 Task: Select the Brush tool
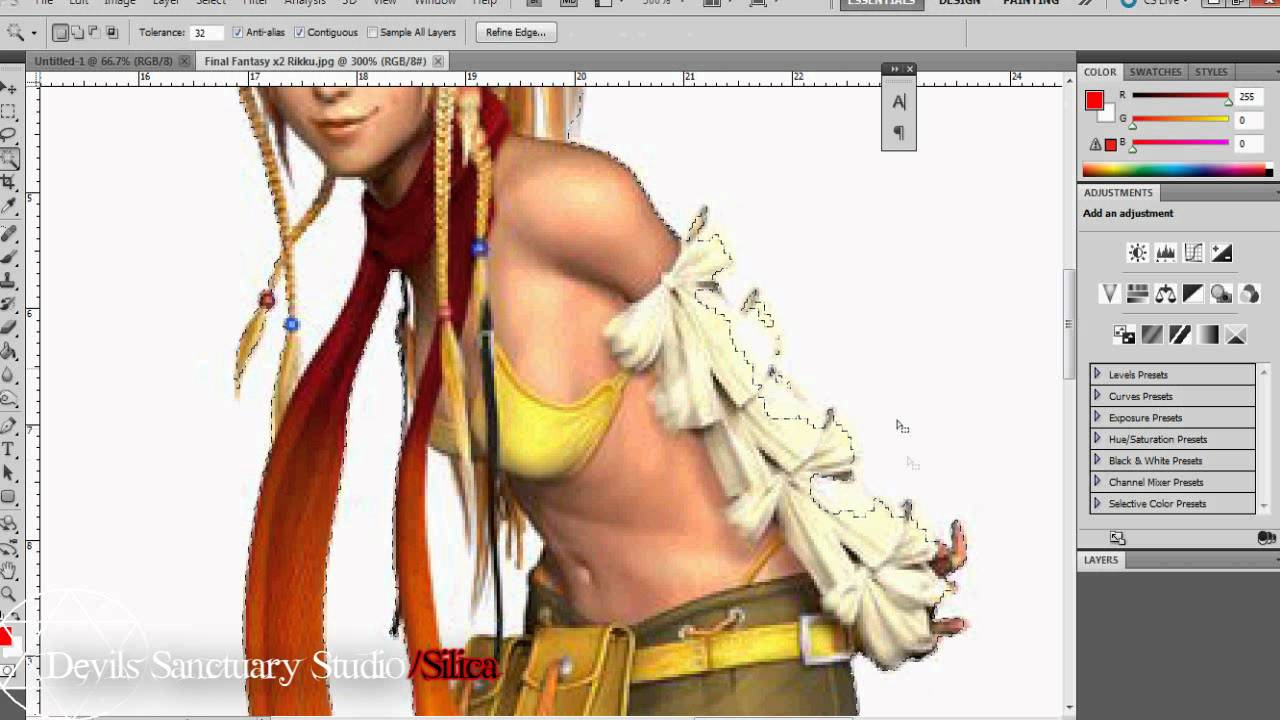tap(8, 258)
